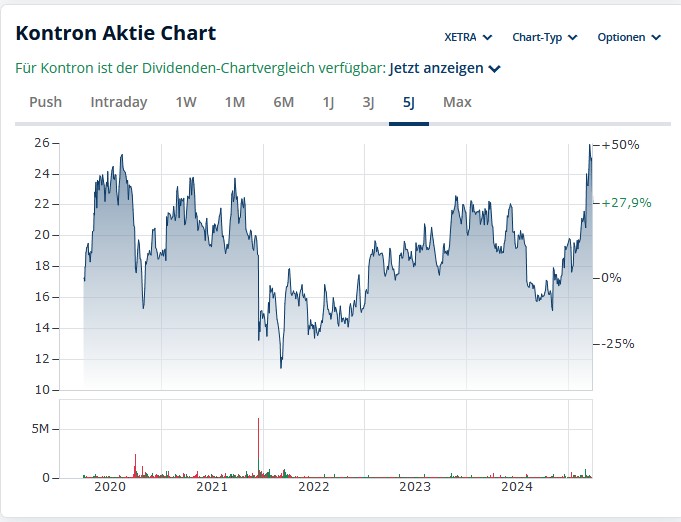Click the chart peak near +50%

tap(589, 147)
